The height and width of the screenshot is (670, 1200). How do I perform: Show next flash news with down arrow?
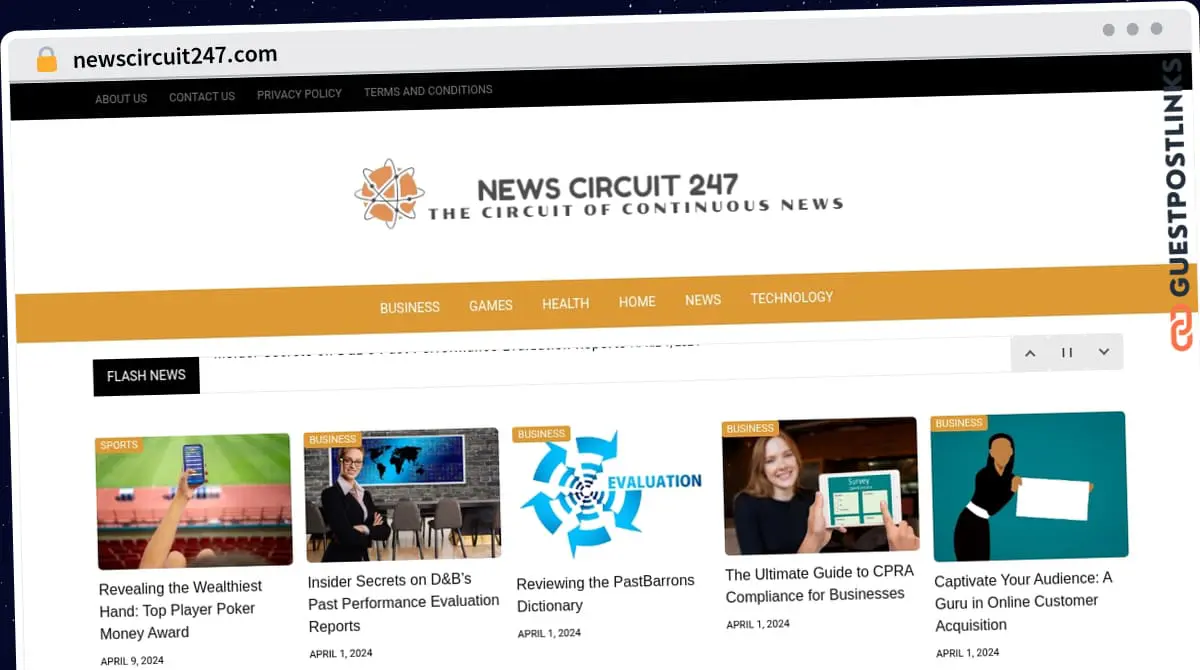coord(1104,352)
